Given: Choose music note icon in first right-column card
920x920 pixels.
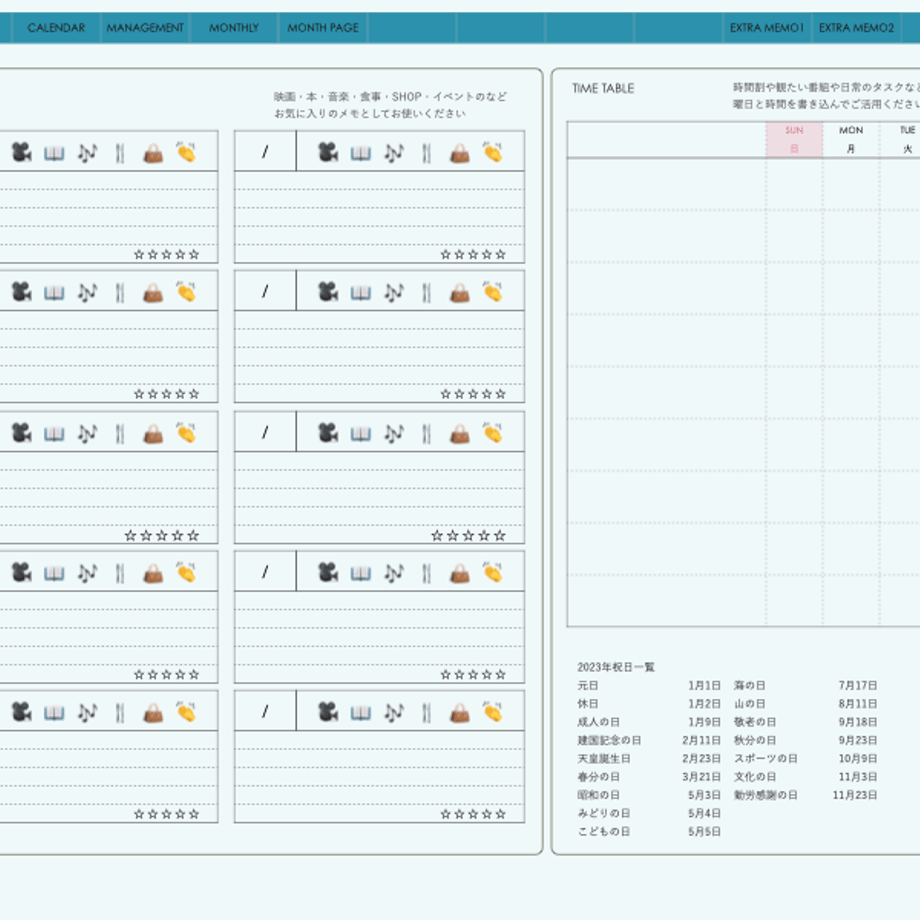Looking at the screenshot, I should point(394,153).
